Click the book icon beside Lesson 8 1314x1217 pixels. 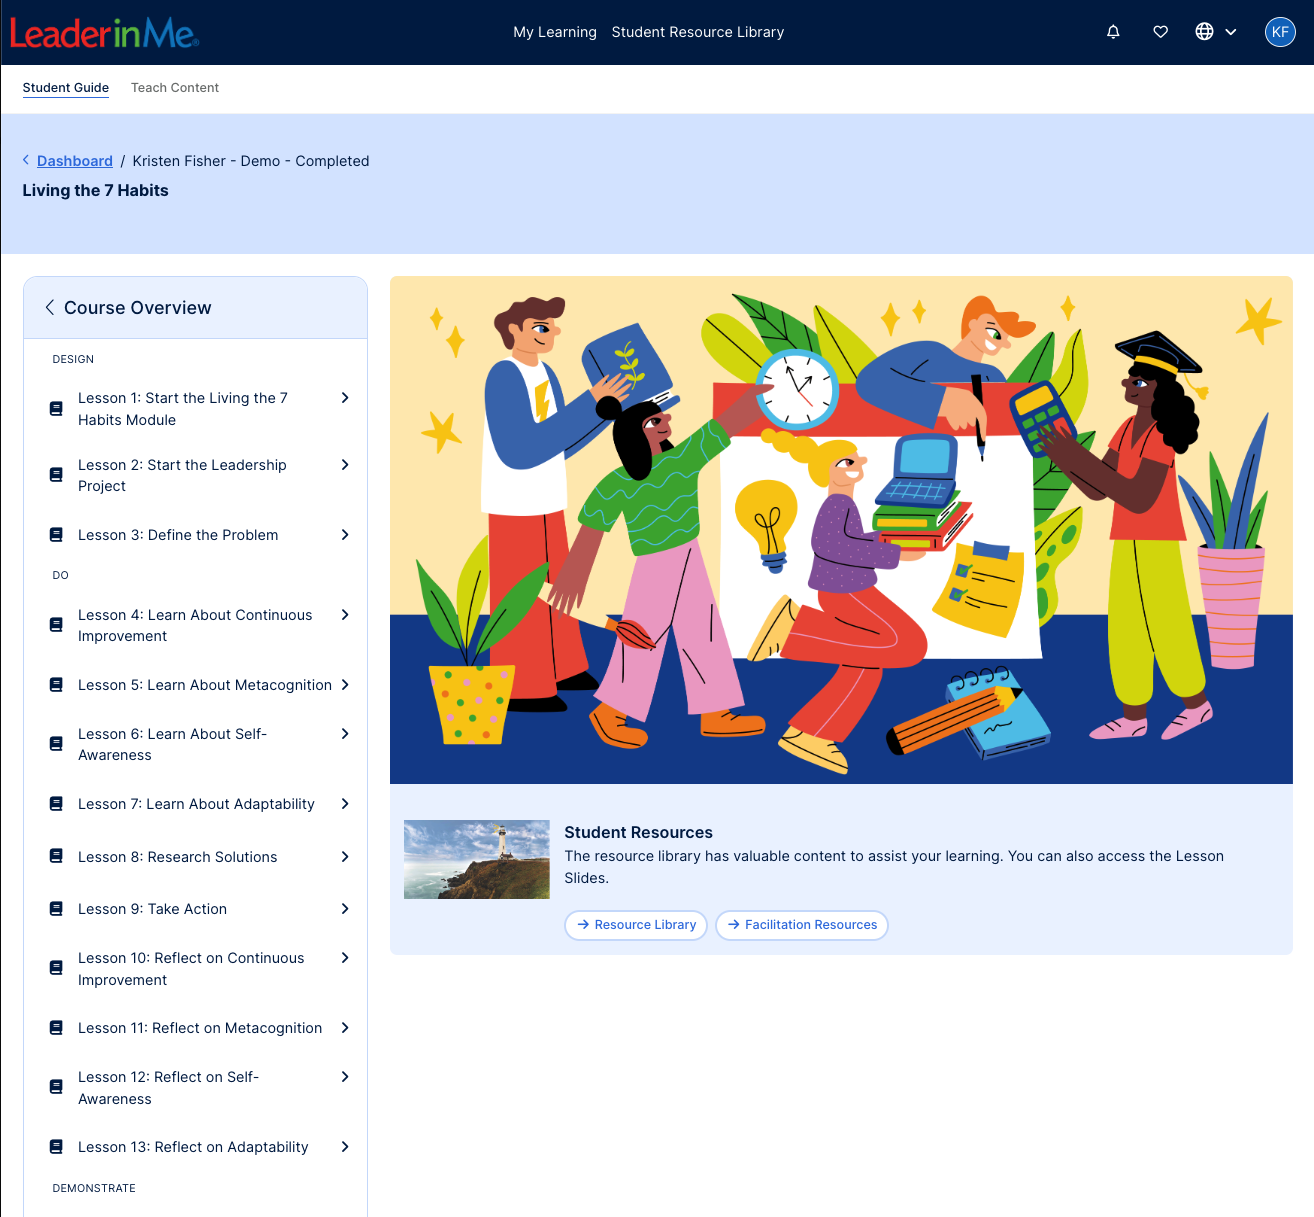(56, 857)
